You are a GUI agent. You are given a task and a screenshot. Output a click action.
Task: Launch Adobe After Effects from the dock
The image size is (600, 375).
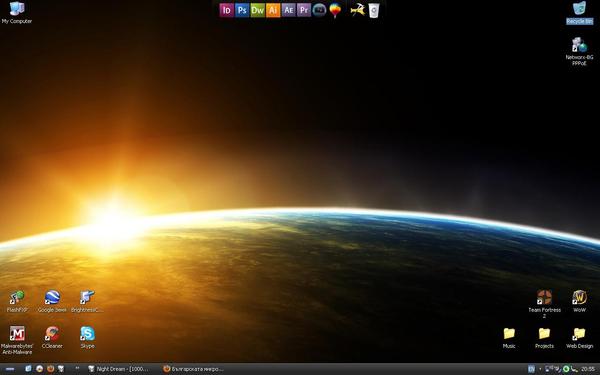(x=289, y=10)
